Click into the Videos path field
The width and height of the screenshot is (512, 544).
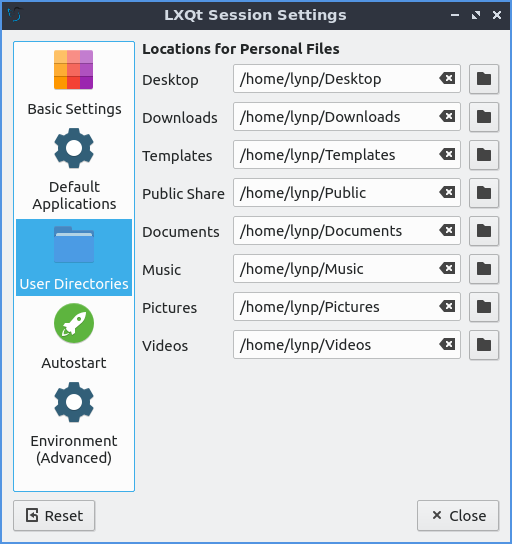[x=347, y=345]
